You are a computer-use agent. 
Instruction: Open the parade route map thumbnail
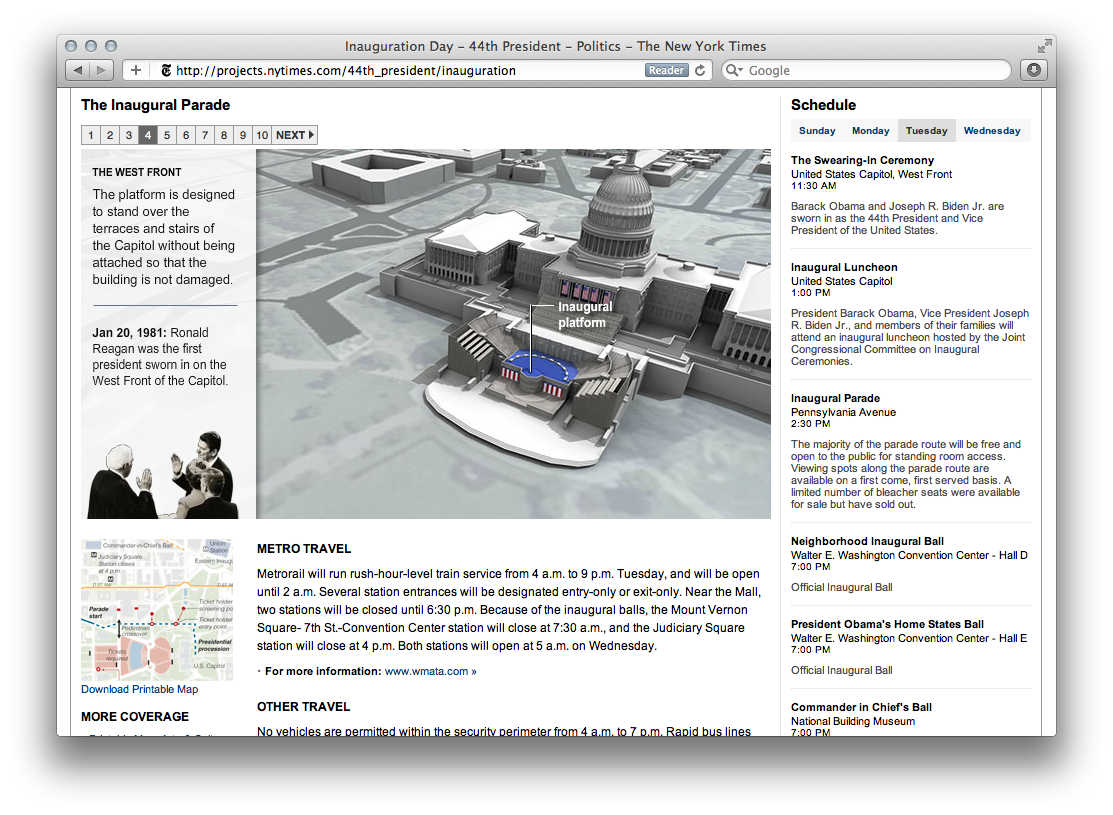[x=157, y=610]
